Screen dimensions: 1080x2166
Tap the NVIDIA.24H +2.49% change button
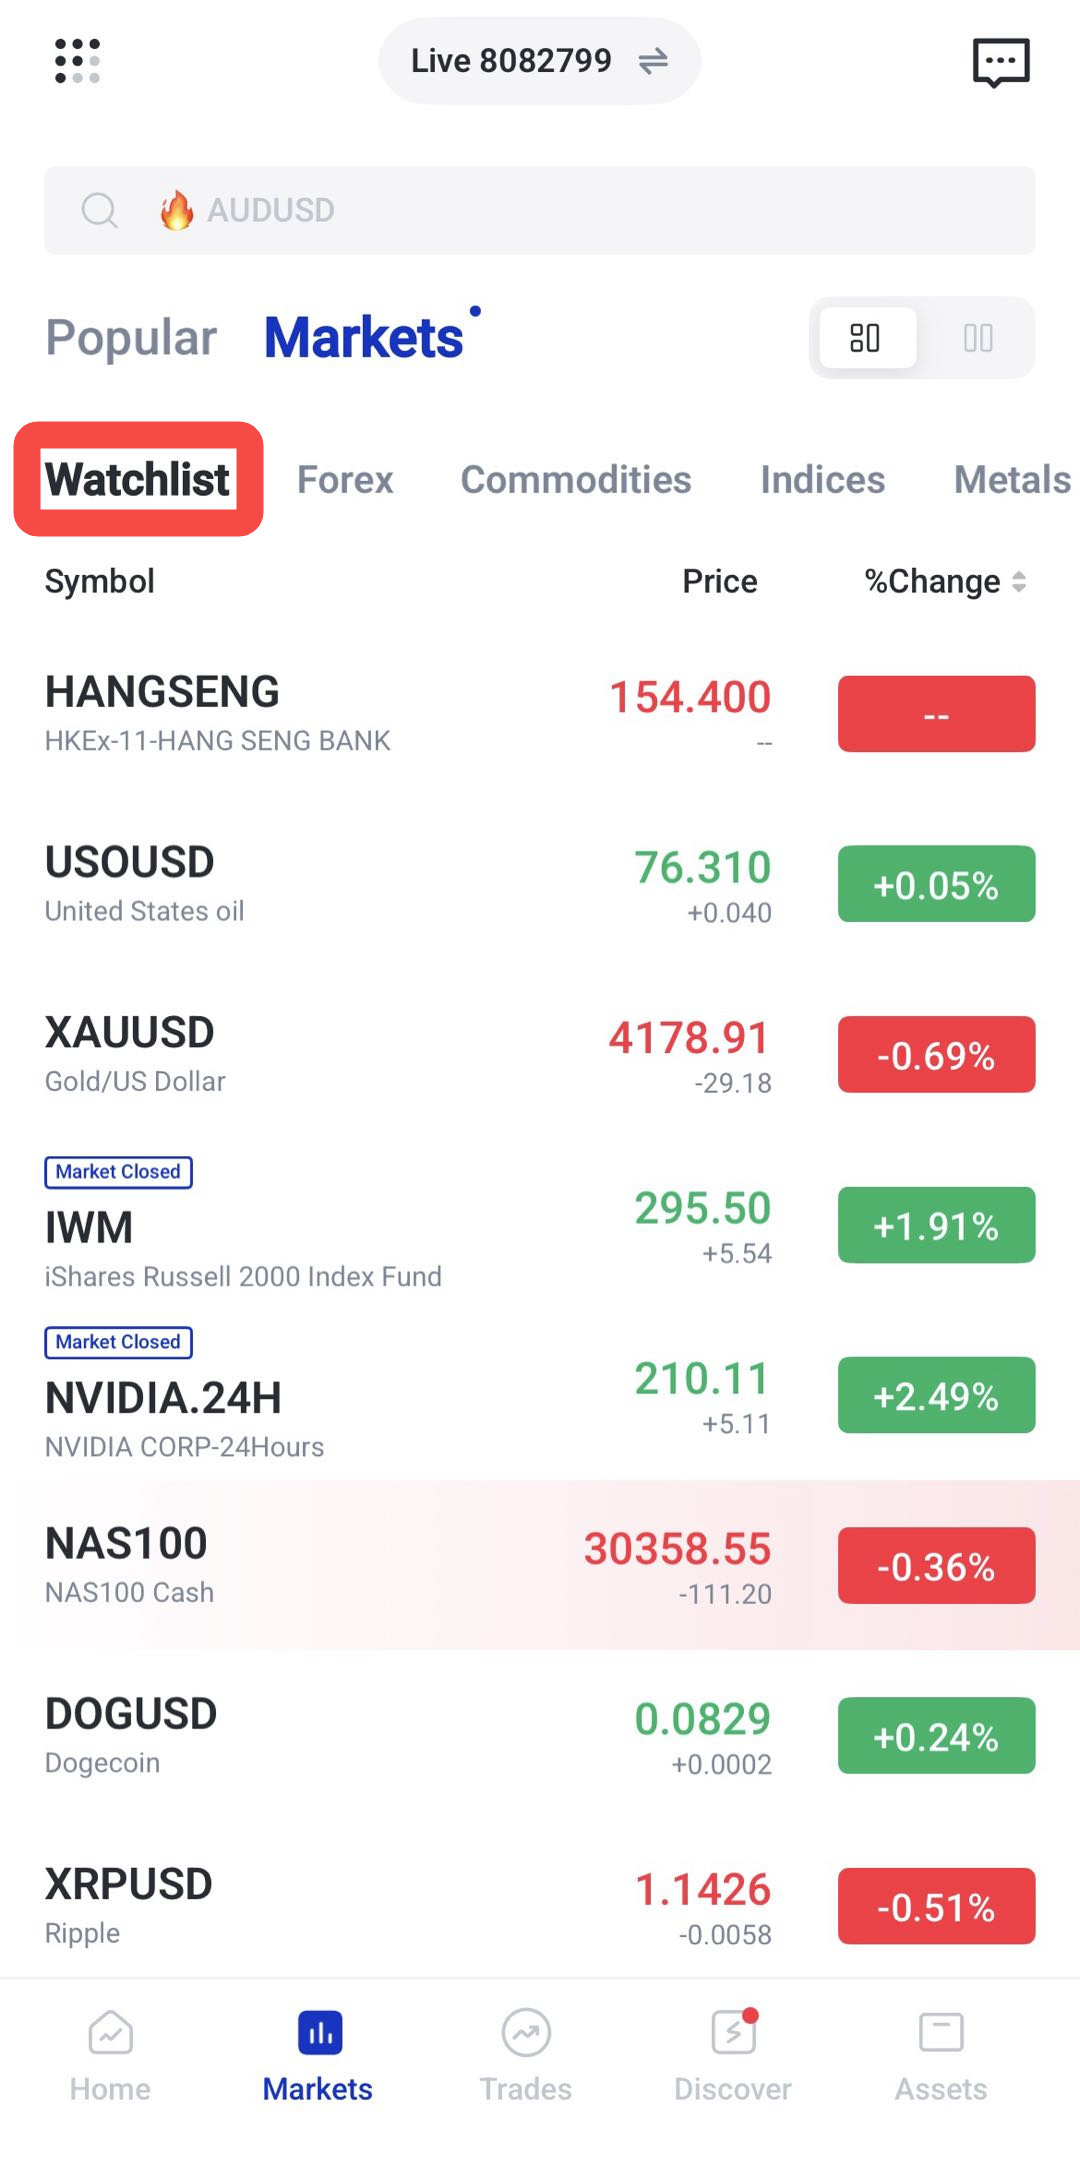[936, 1395]
